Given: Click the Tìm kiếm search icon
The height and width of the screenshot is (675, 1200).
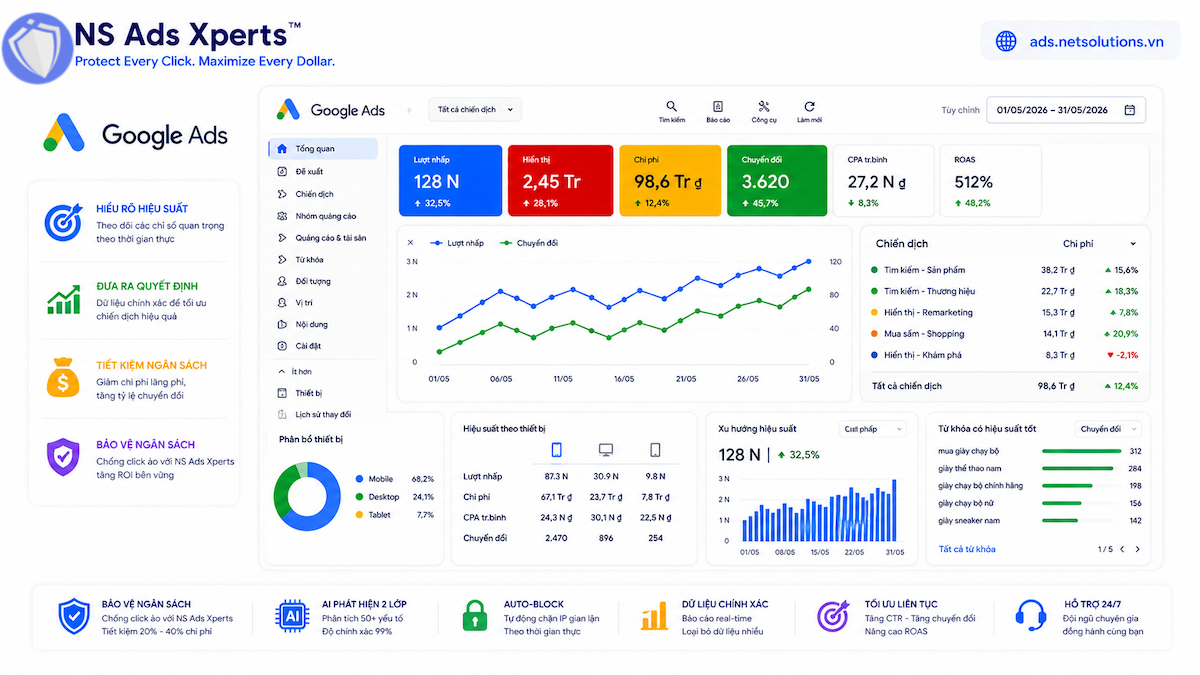Looking at the screenshot, I should point(671,107).
